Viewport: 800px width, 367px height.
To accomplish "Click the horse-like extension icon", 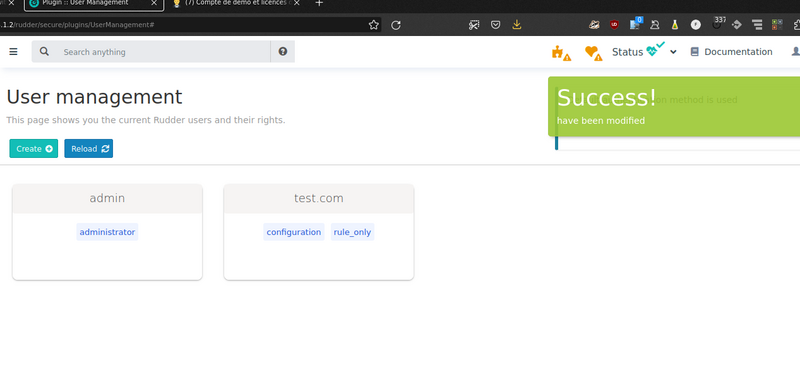I will (x=655, y=25).
